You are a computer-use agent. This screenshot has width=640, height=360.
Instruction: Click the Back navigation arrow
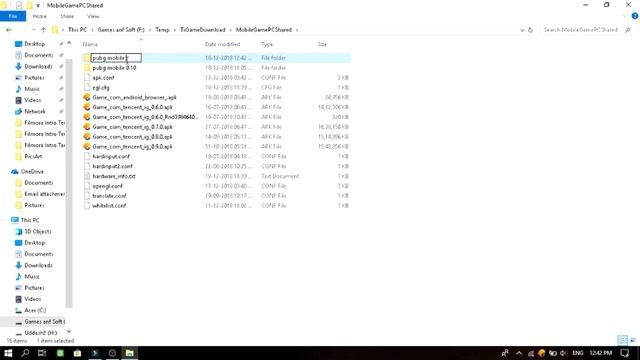coord(9,30)
